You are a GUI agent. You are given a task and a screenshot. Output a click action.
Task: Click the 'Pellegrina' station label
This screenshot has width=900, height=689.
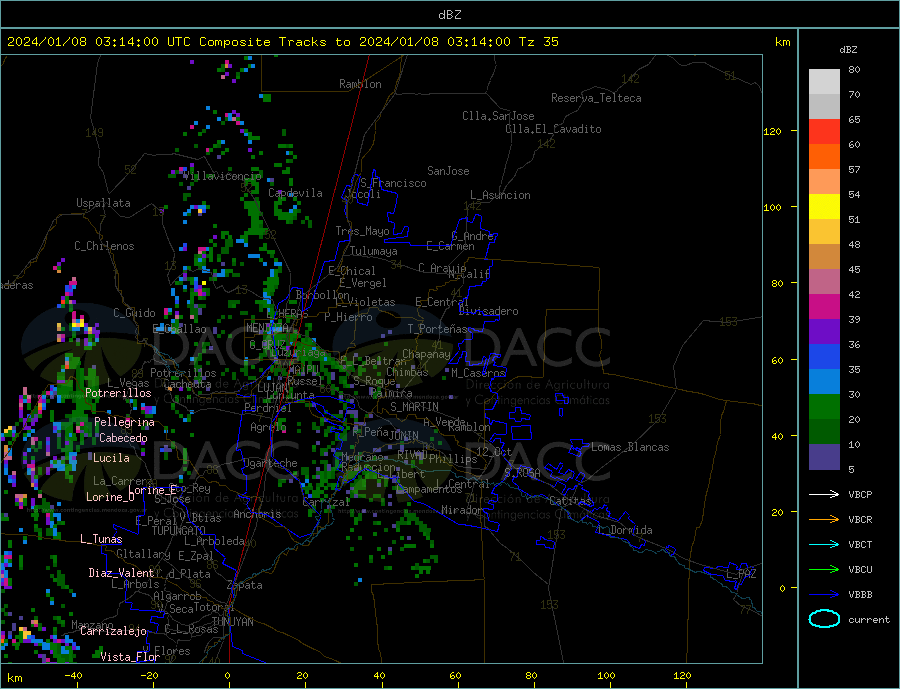tap(124, 423)
